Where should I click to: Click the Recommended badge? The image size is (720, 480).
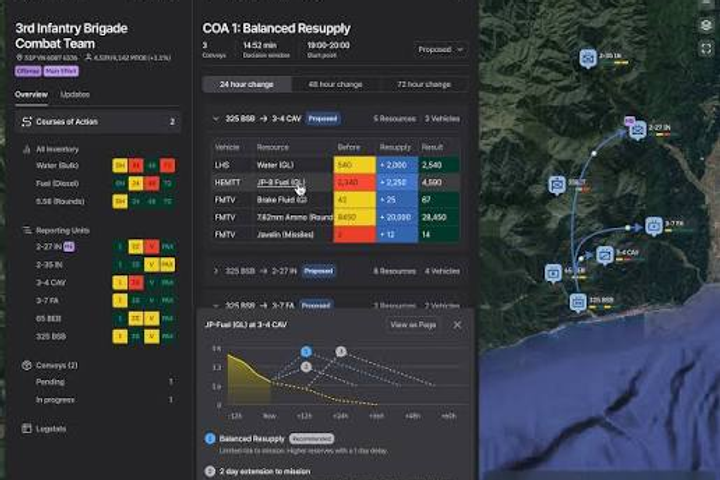coord(312,439)
